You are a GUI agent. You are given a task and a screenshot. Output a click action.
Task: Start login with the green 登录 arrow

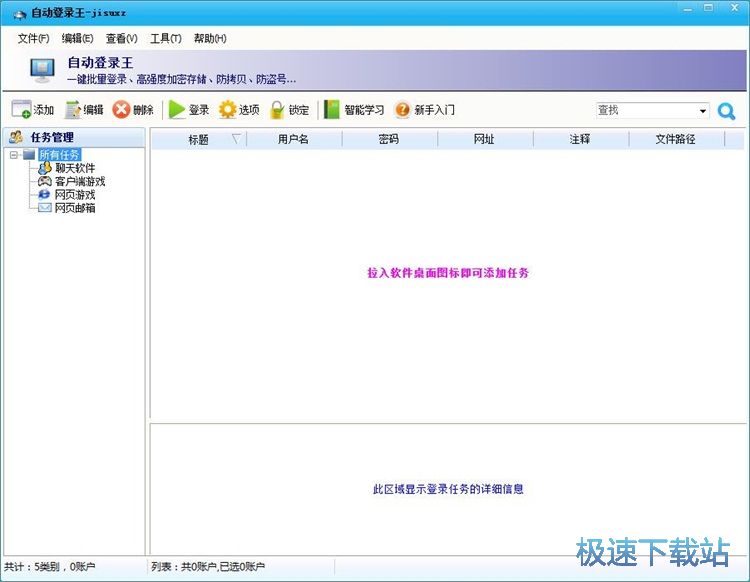pos(176,110)
